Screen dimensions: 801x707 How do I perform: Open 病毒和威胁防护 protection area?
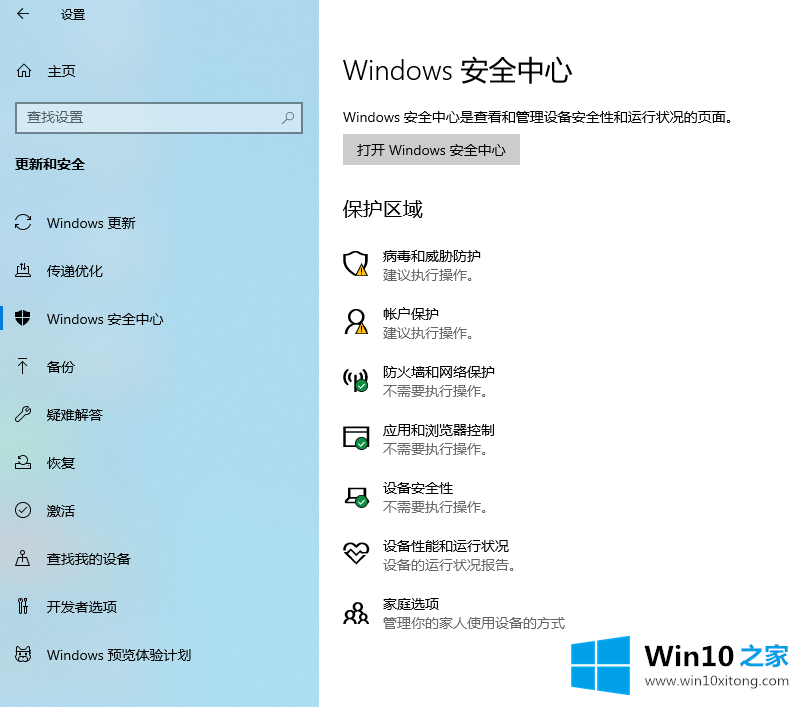coord(432,256)
